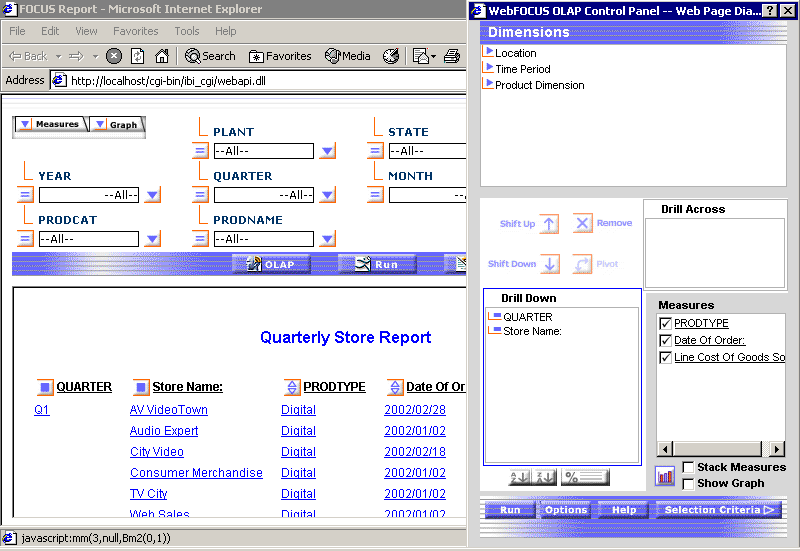
Task: Click the Shift Down arrow icon
Action: 550,264
